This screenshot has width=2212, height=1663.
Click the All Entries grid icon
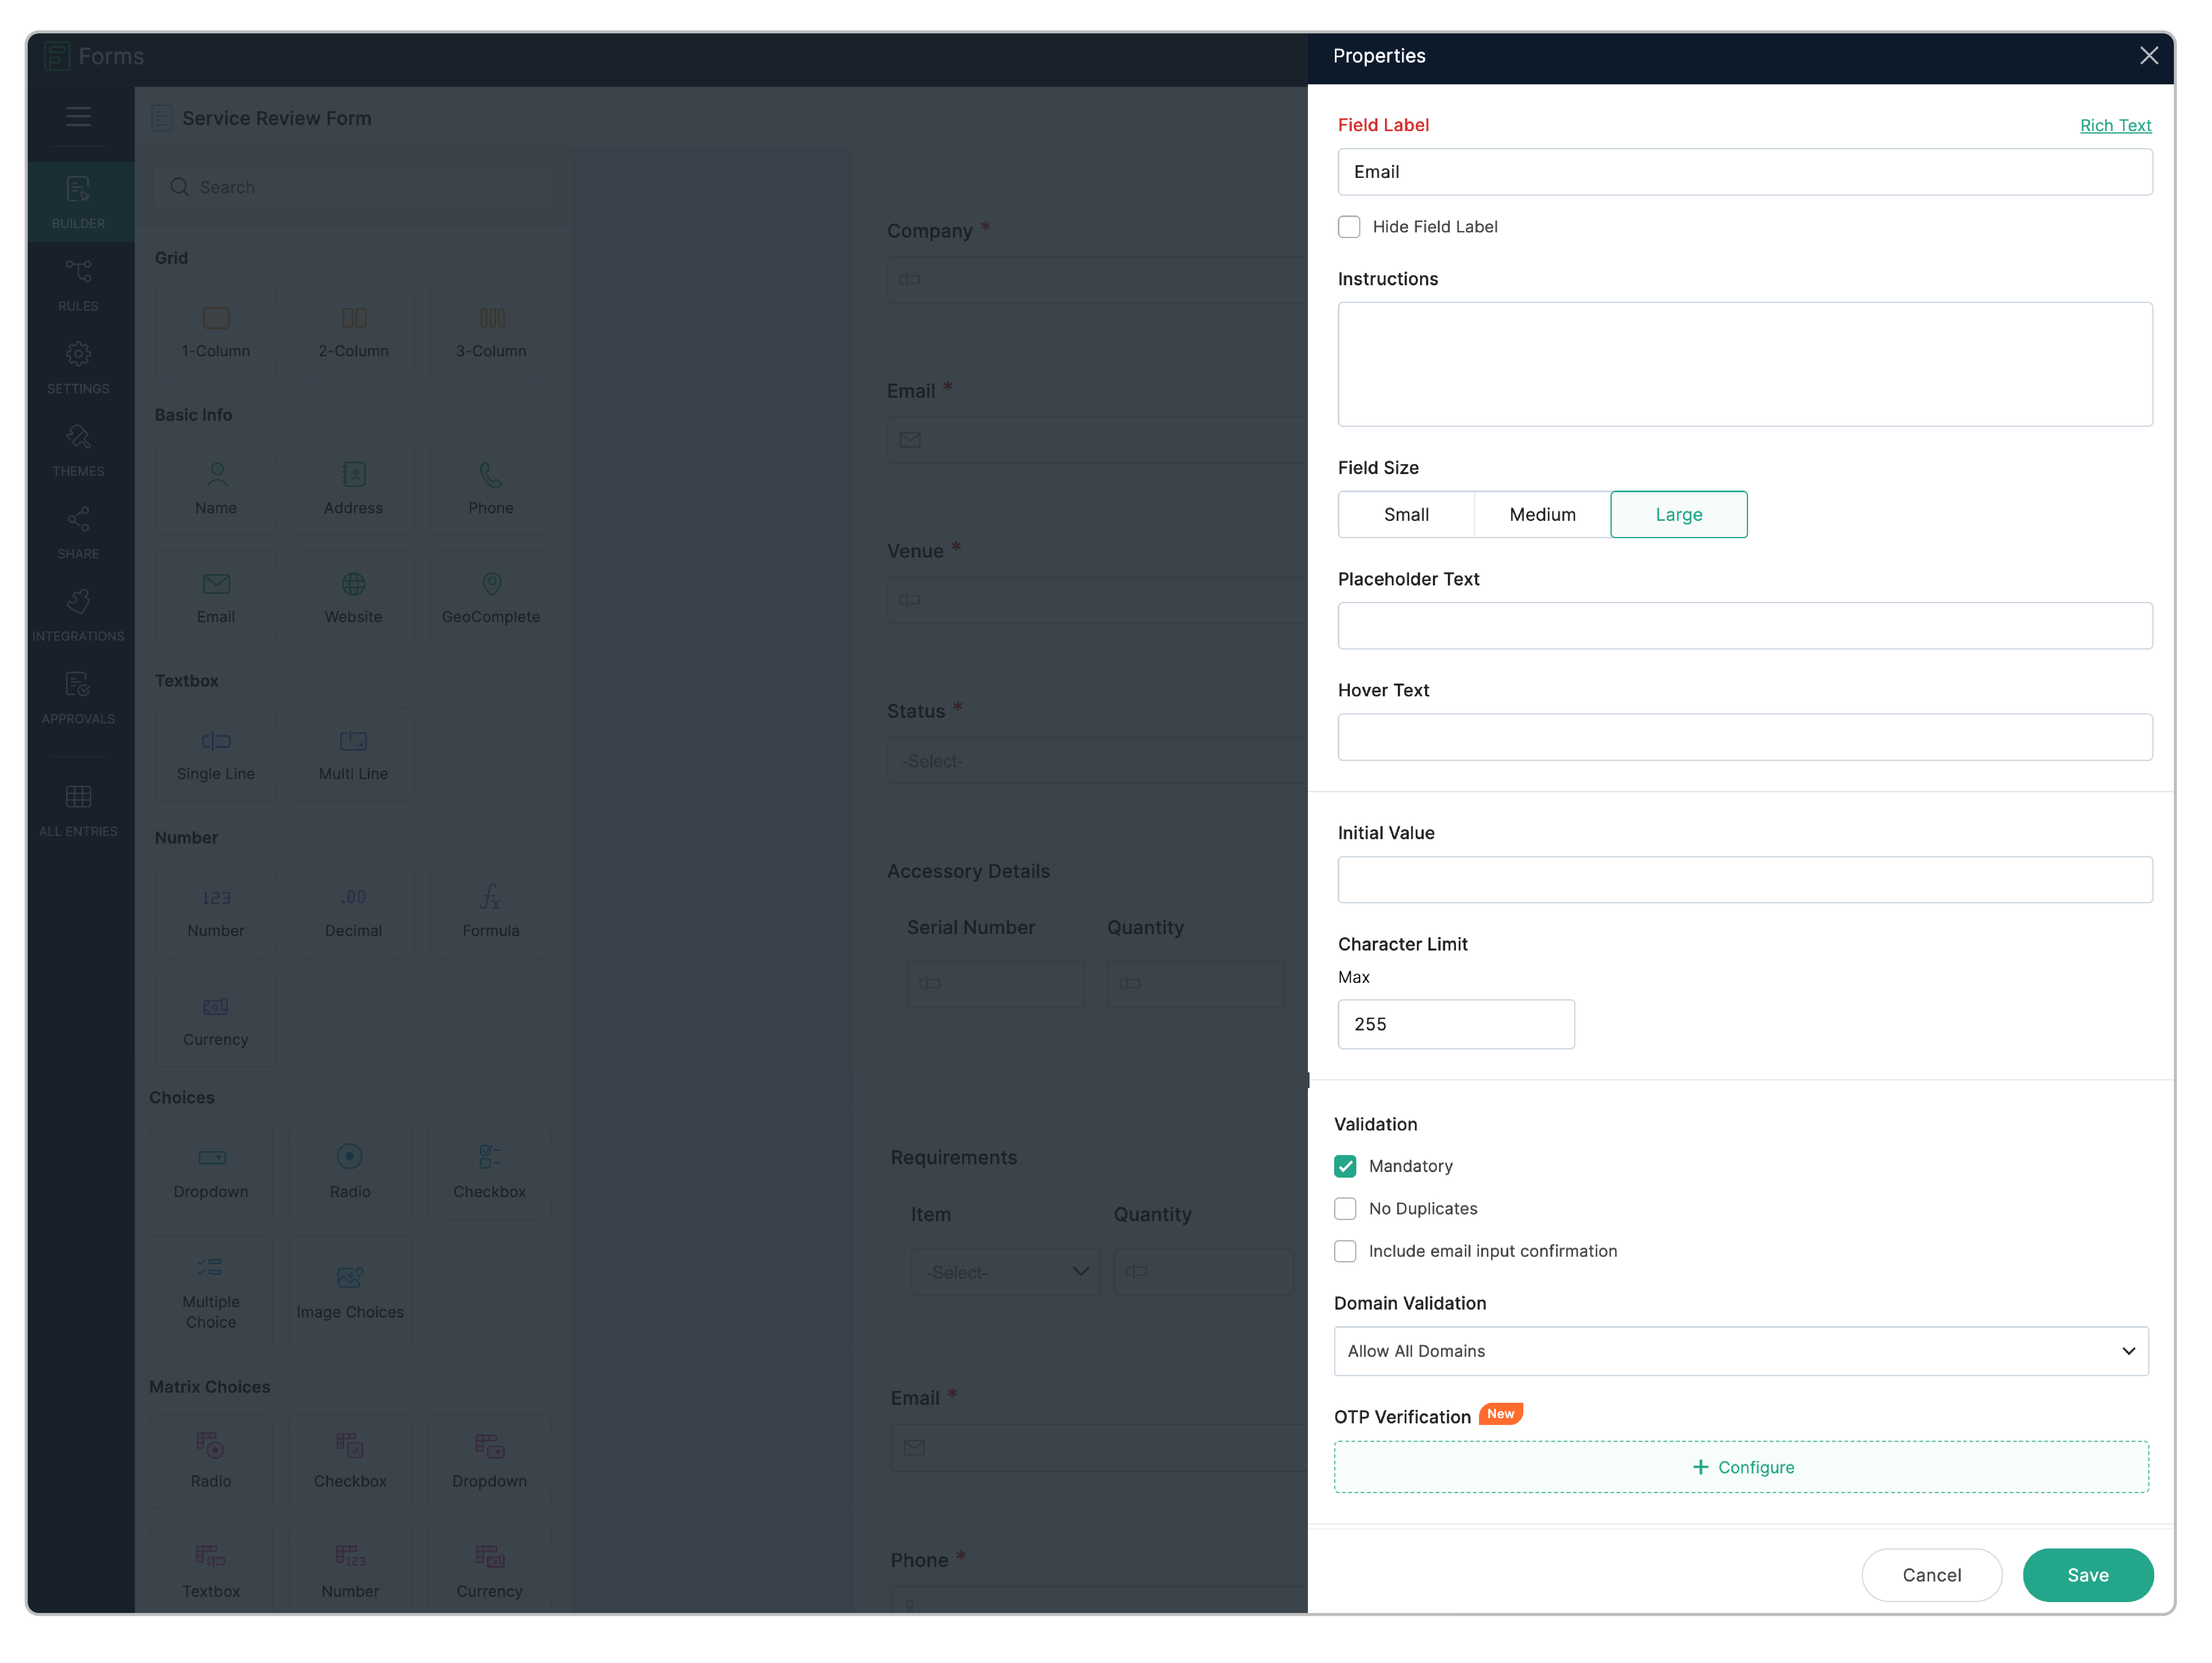pyautogui.click(x=78, y=797)
